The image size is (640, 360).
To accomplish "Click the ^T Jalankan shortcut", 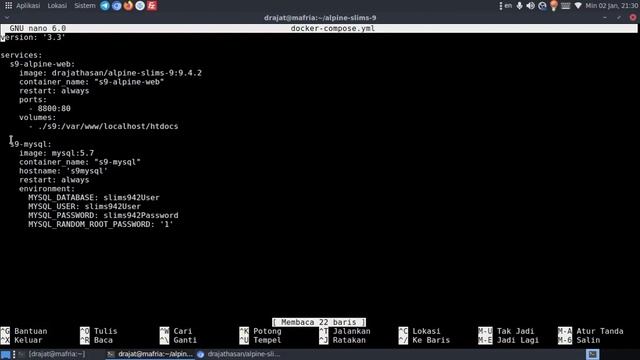I will 345,331.
